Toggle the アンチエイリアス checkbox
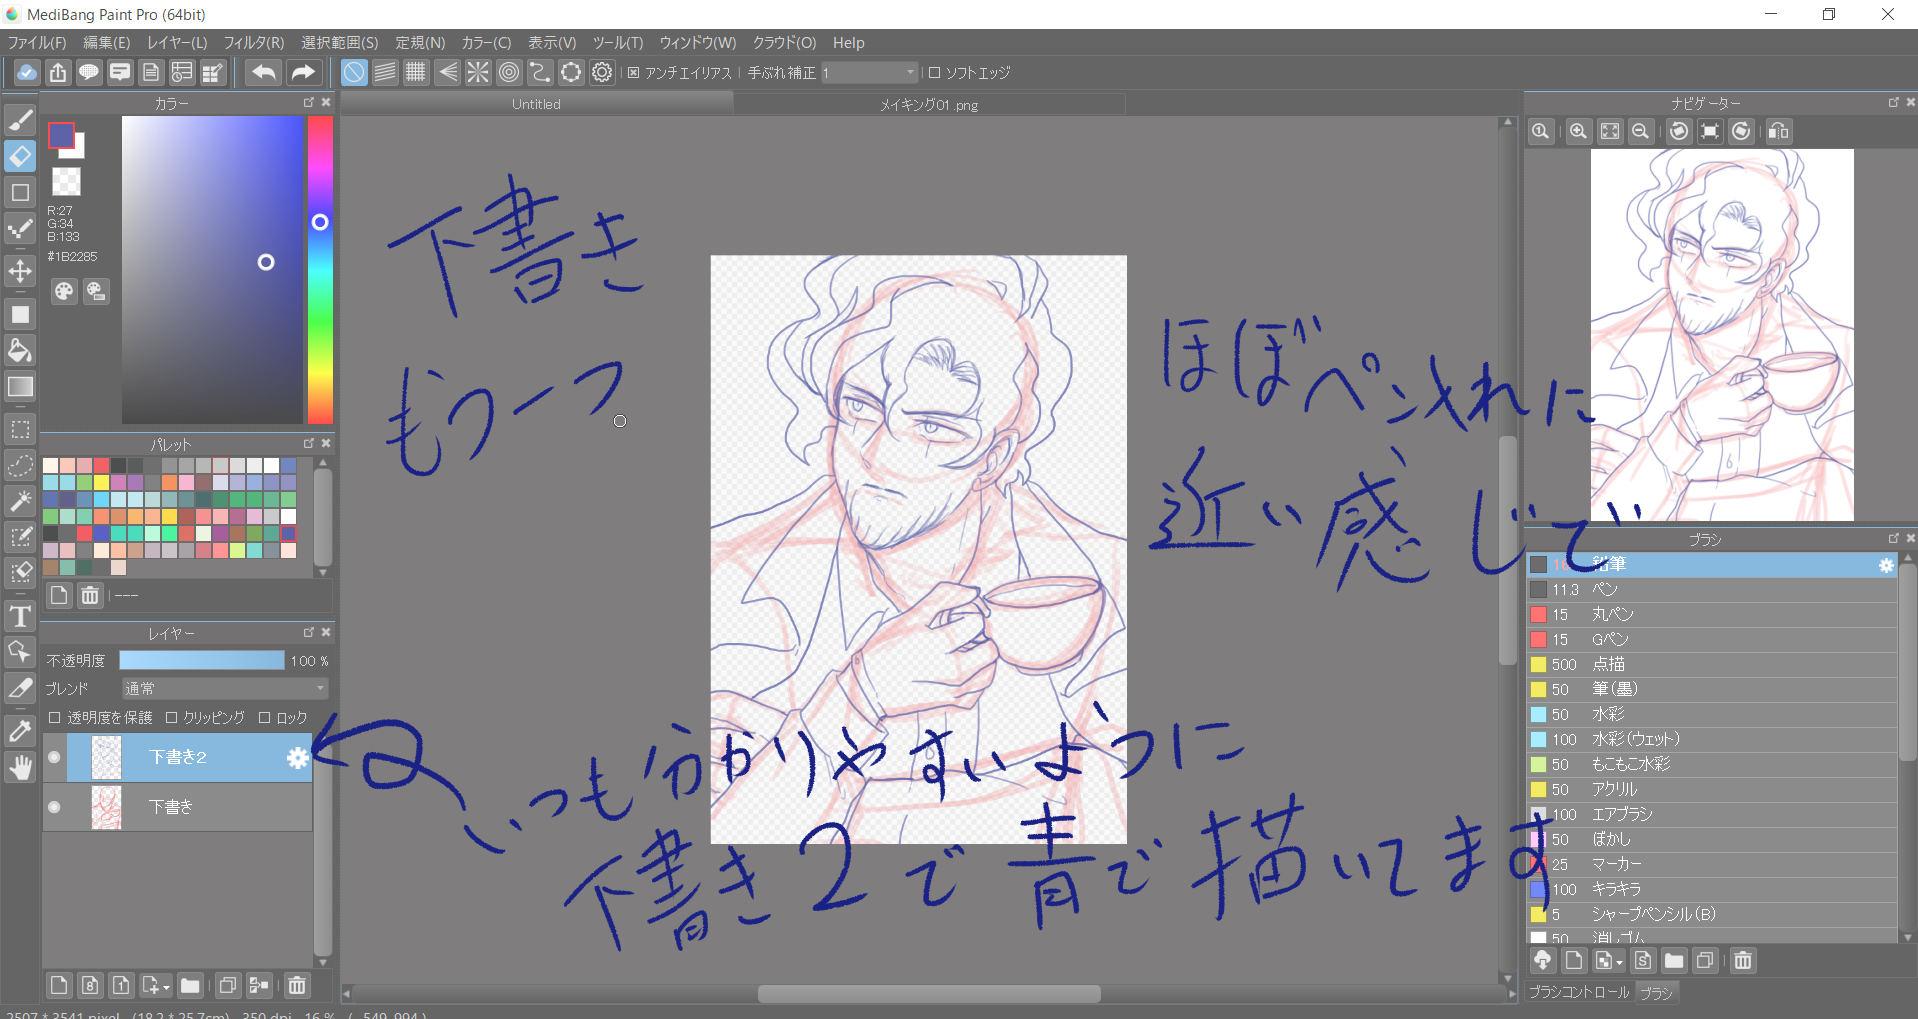Screen dimensions: 1918x1019 pos(633,73)
